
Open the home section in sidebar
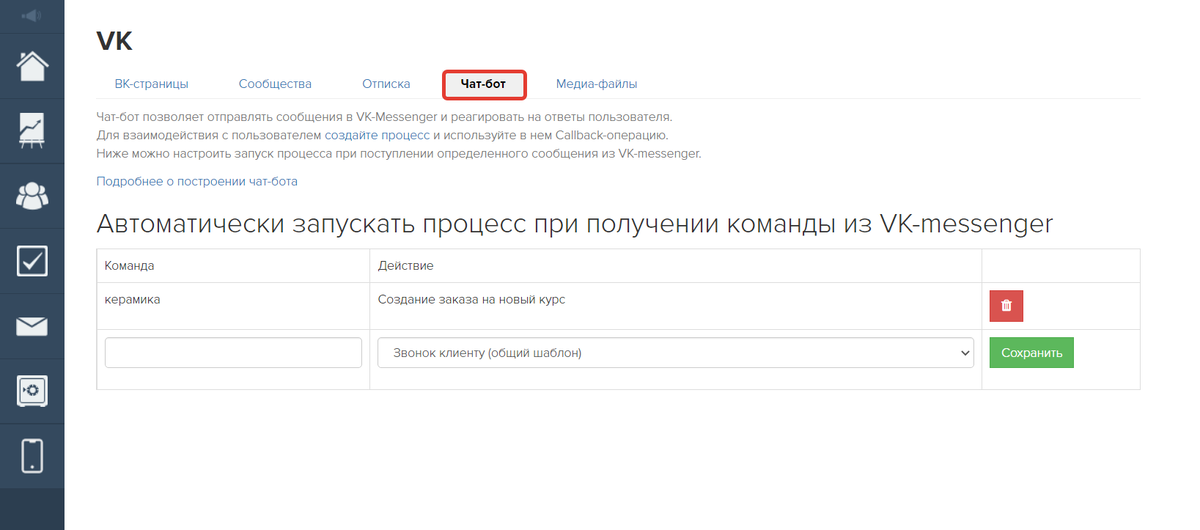[x=32, y=67]
